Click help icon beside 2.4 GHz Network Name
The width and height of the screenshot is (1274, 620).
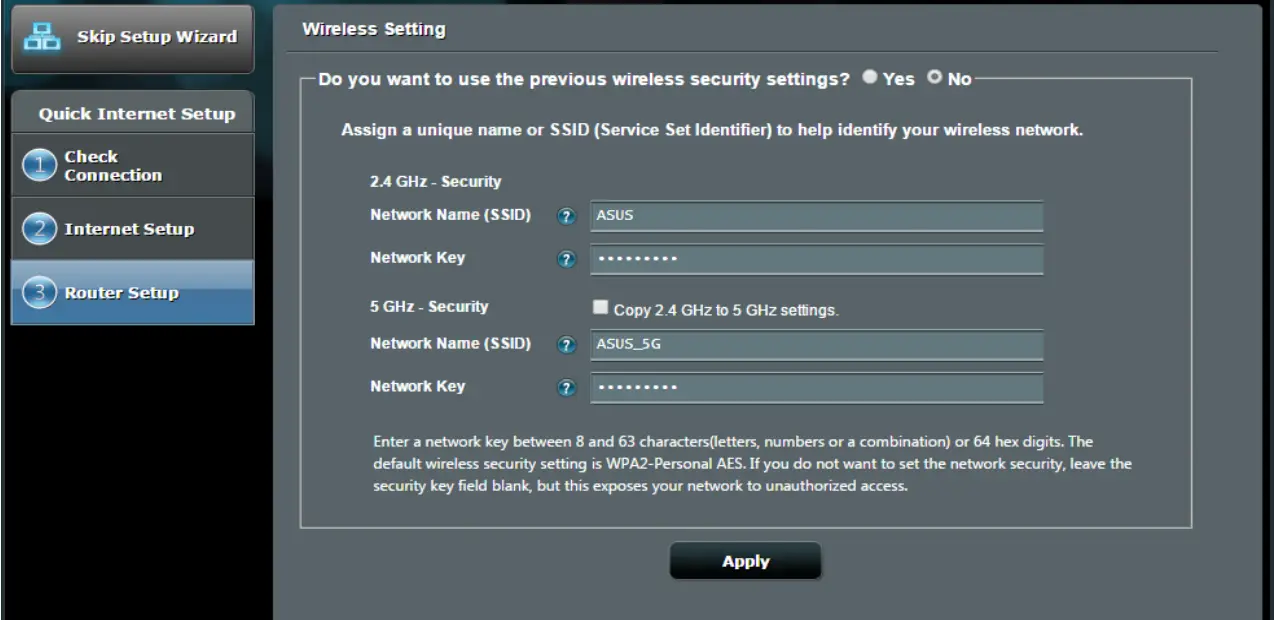[x=567, y=217]
